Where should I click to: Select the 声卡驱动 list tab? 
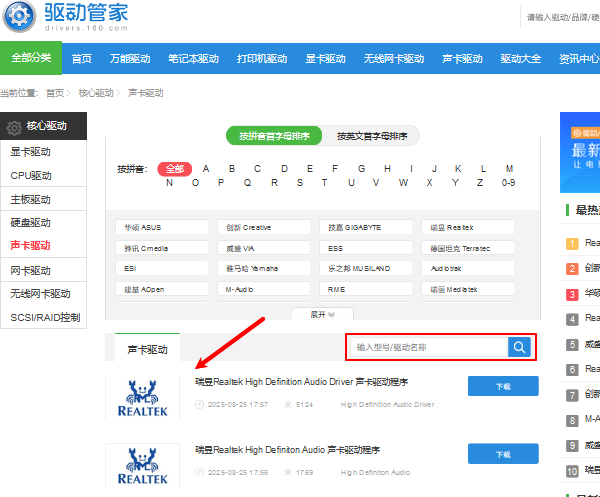[147, 349]
